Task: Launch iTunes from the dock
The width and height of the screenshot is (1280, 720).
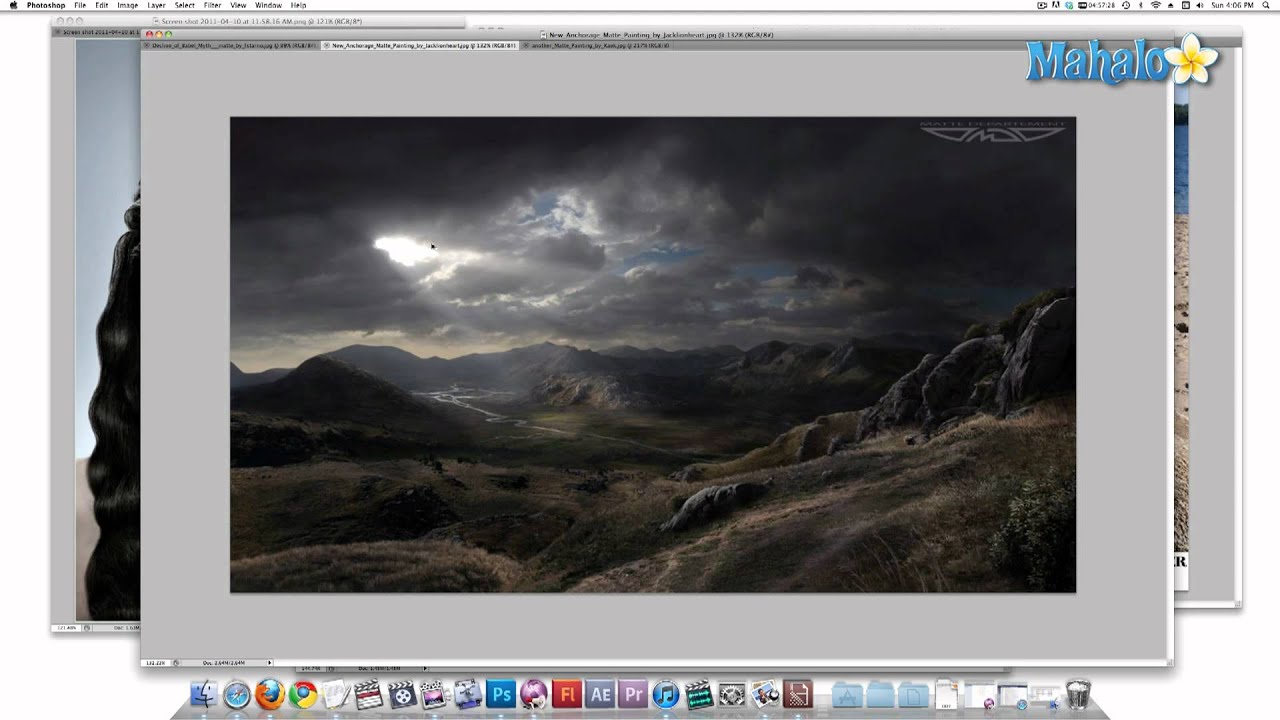Action: (666, 694)
